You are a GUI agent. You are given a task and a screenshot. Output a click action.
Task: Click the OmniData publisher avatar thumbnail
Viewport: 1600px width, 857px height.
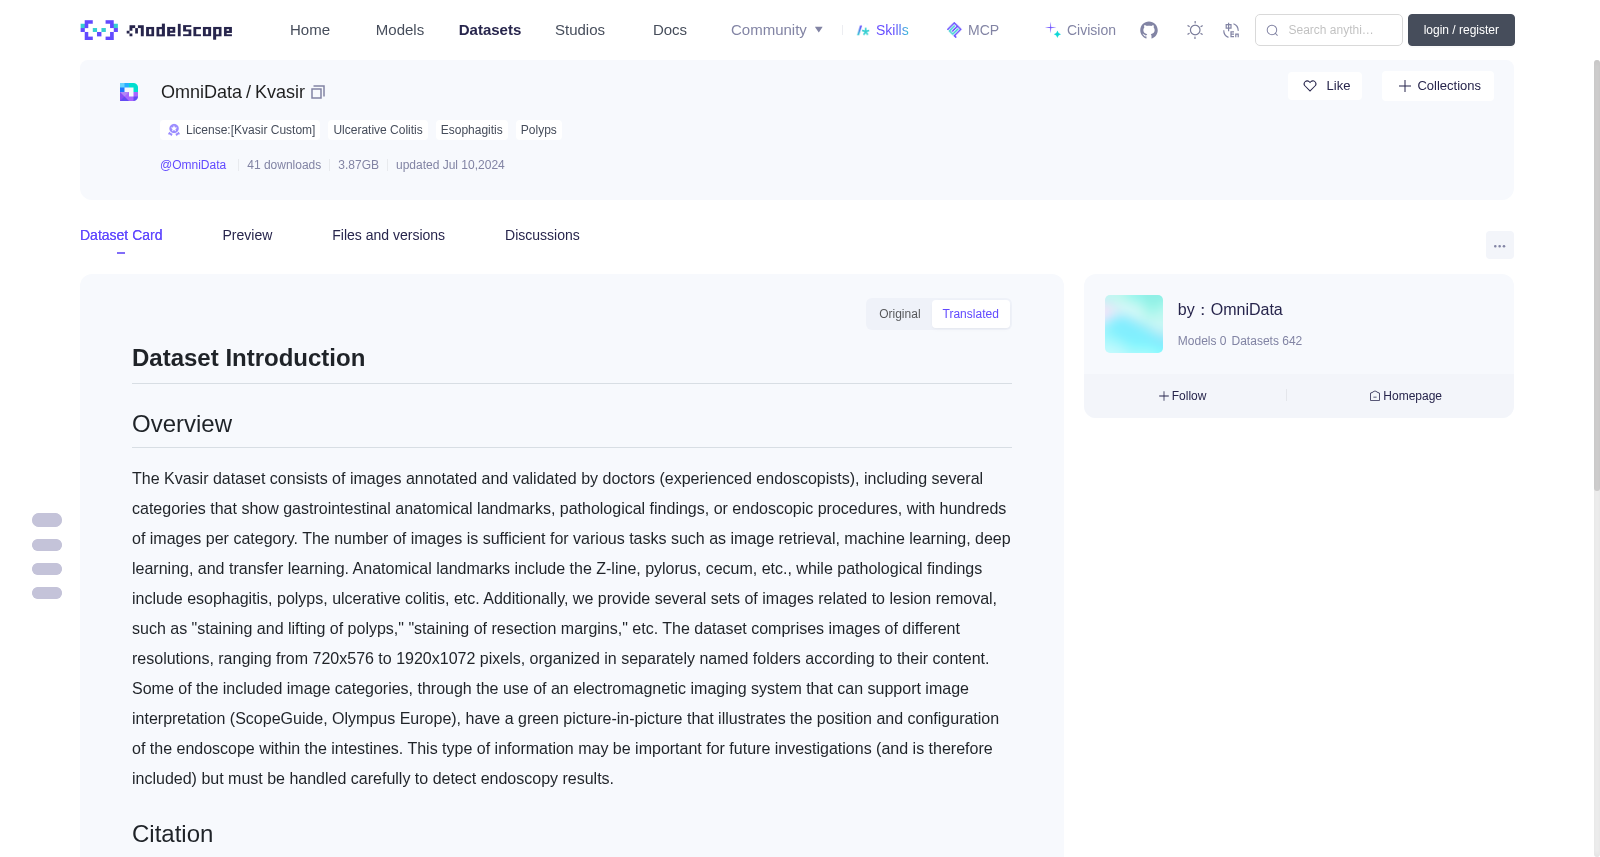pos(1134,324)
